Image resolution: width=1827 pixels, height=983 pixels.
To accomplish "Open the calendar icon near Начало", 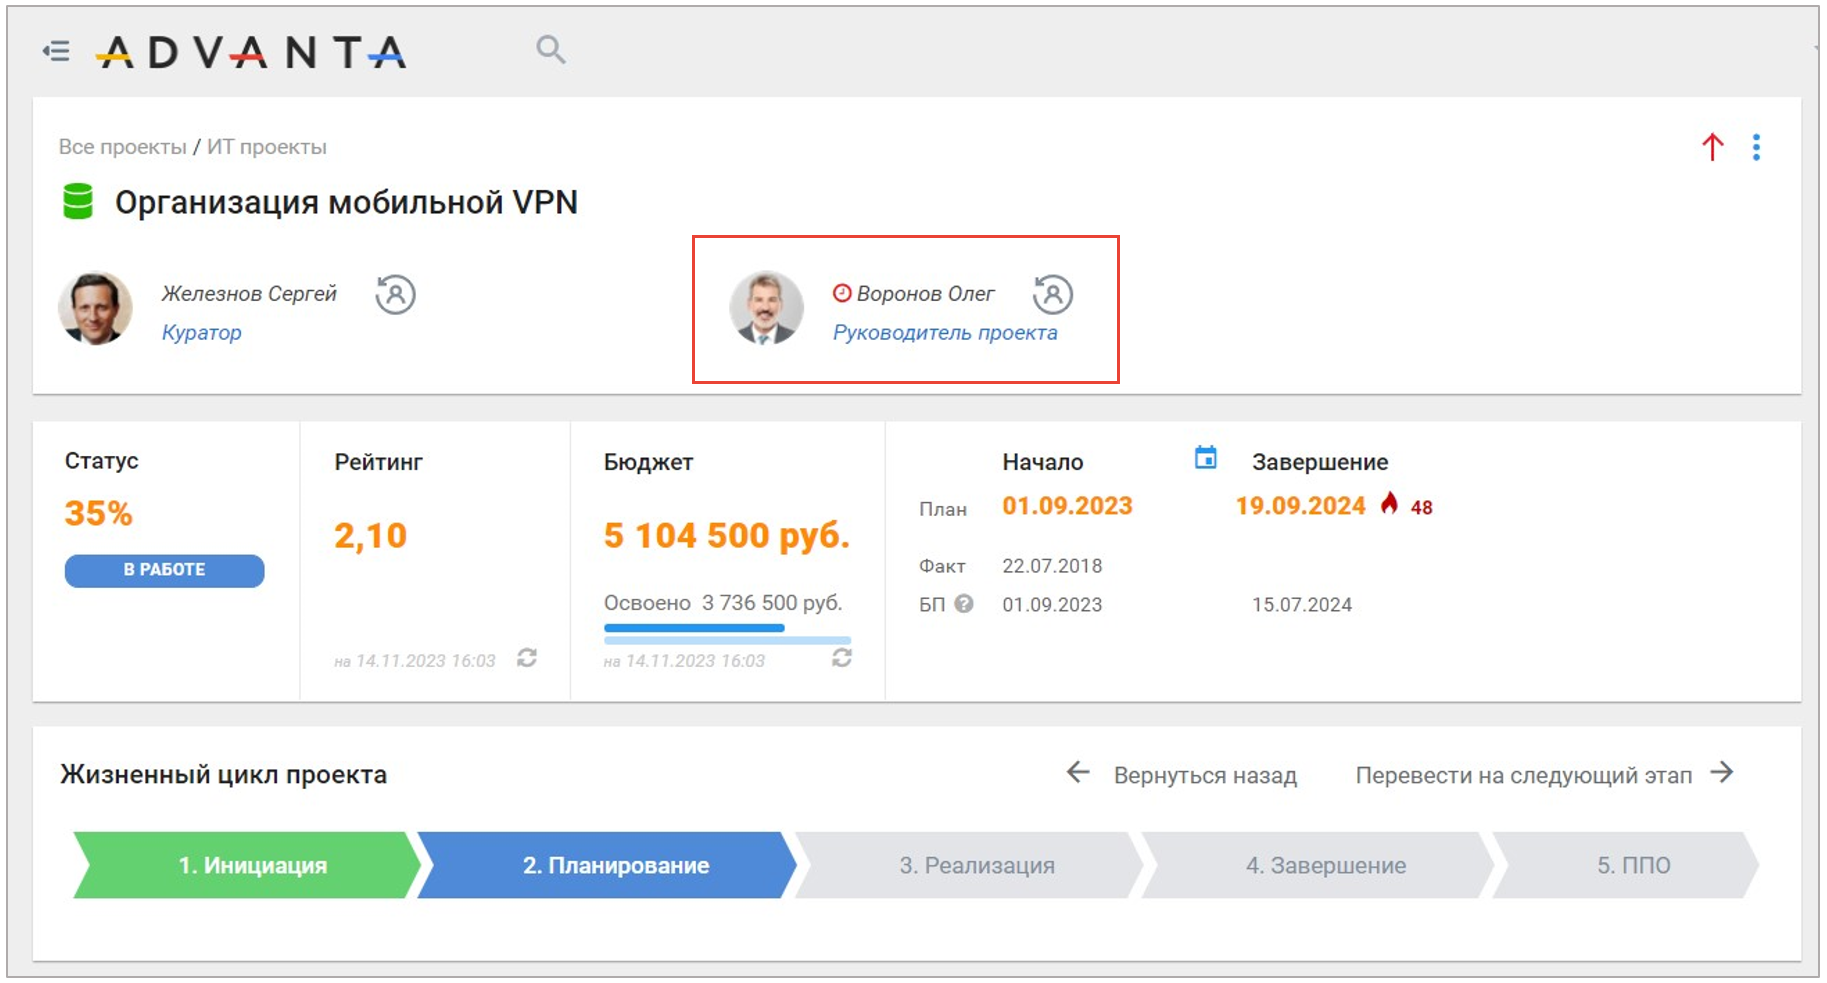I will point(1206,458).
